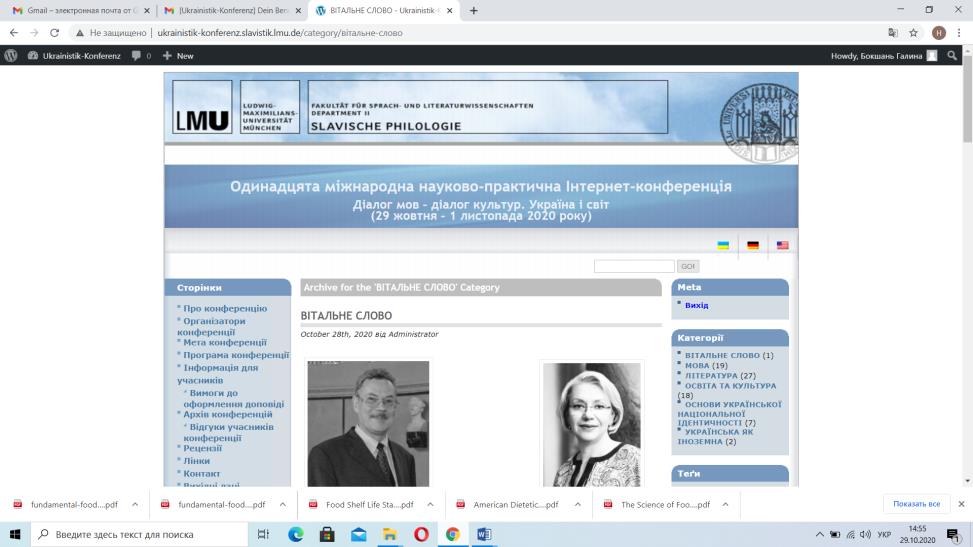The image size is (973, 547).
Task: Open УКРАЇНСЬКА ЯК ІНОЗЕМНА category
Action: (x=715, y=436)
